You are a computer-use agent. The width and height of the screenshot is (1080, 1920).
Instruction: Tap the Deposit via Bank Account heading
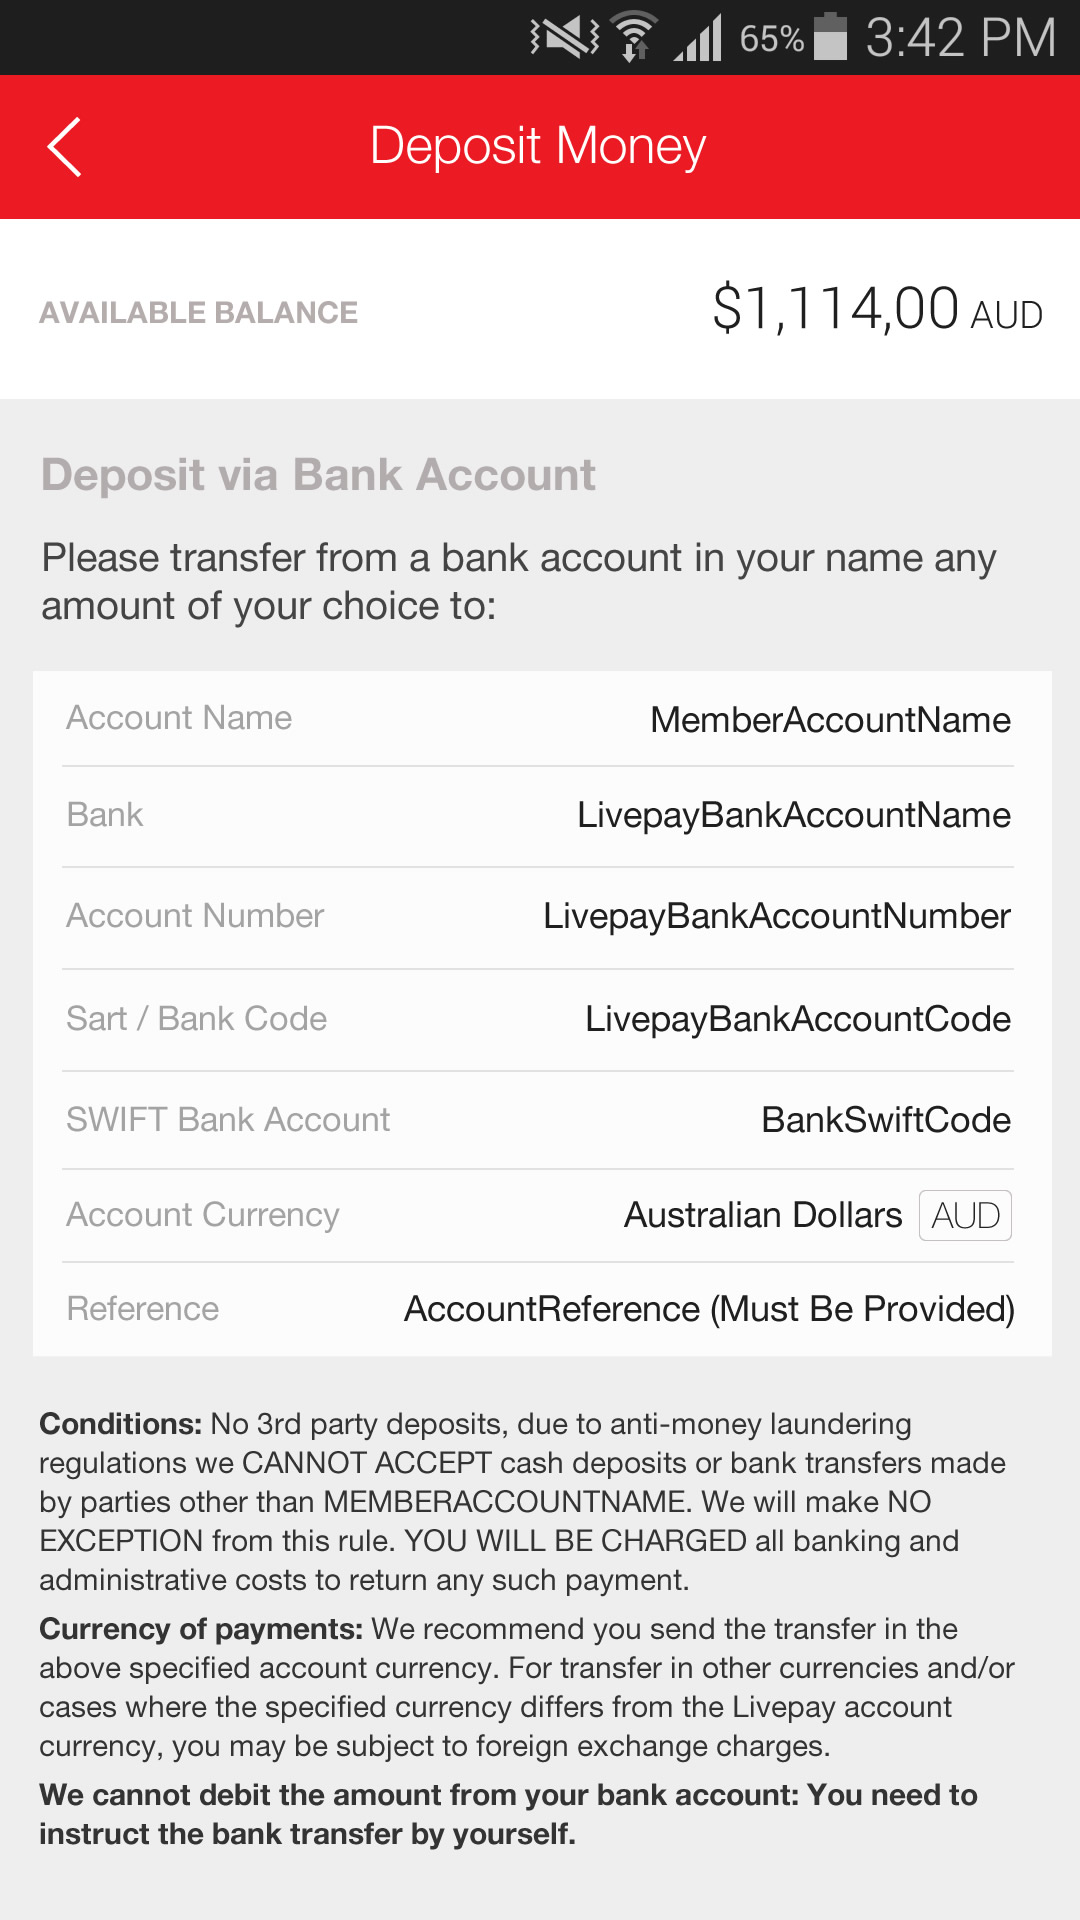point(318,475)
